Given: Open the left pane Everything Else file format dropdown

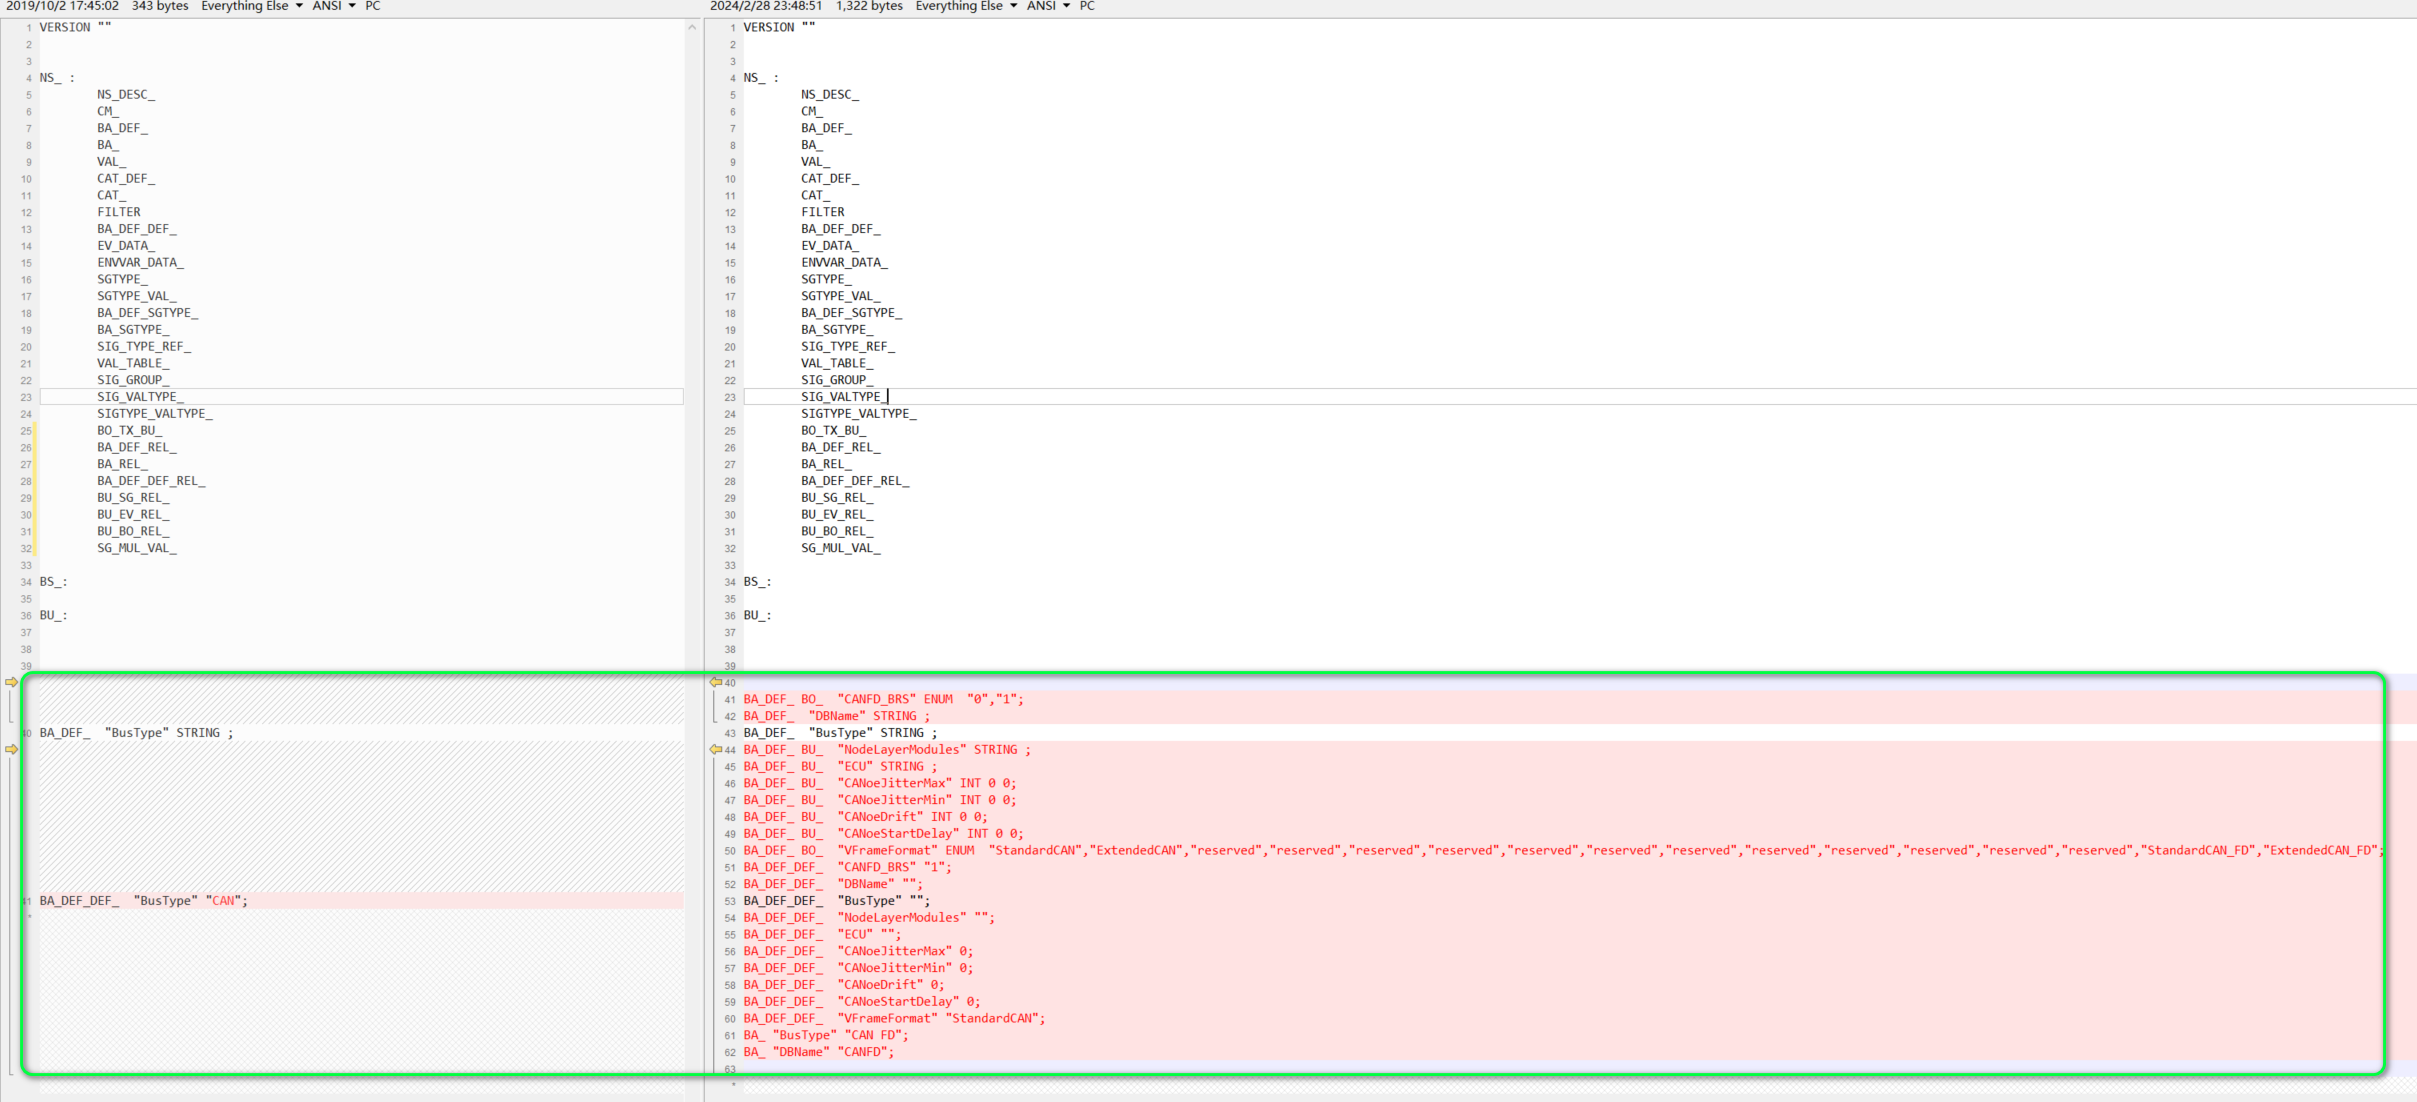Looking at the screenshot, I should (x=252, y=6).
